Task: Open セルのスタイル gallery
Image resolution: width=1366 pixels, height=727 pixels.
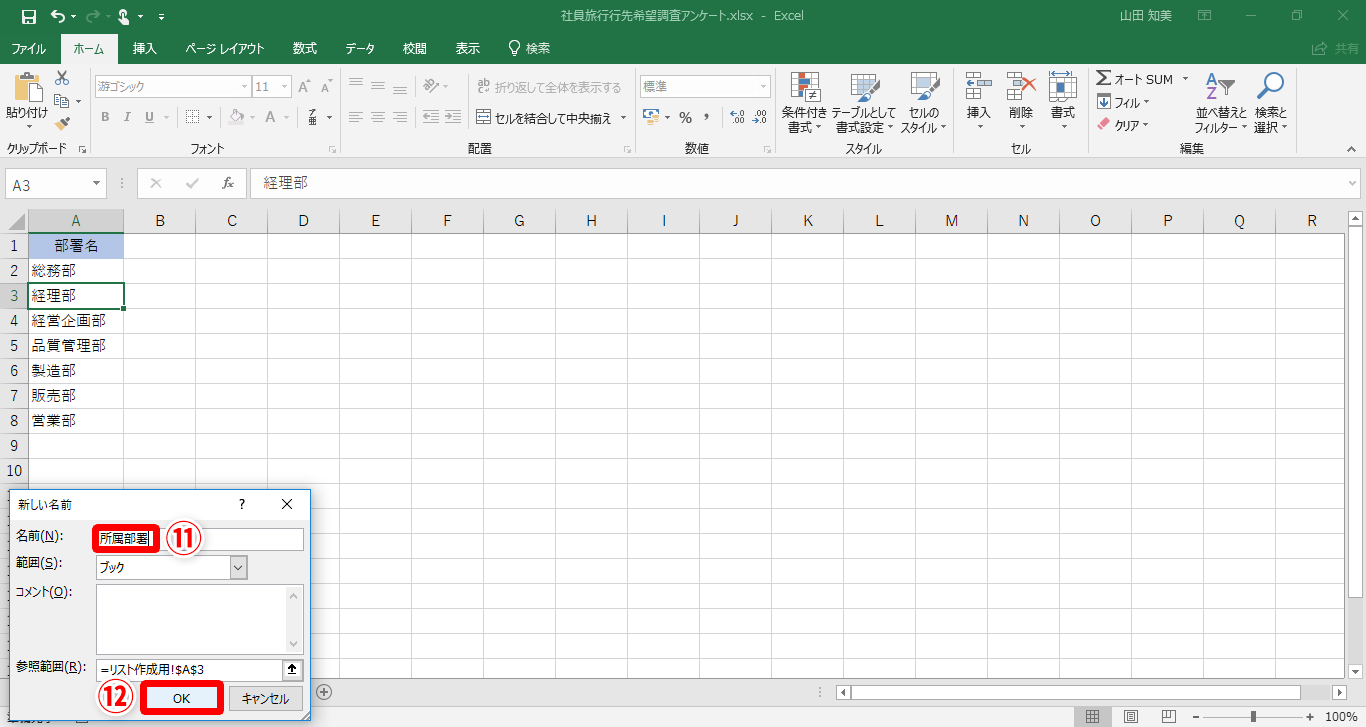Action: click(x=923, y=102)
